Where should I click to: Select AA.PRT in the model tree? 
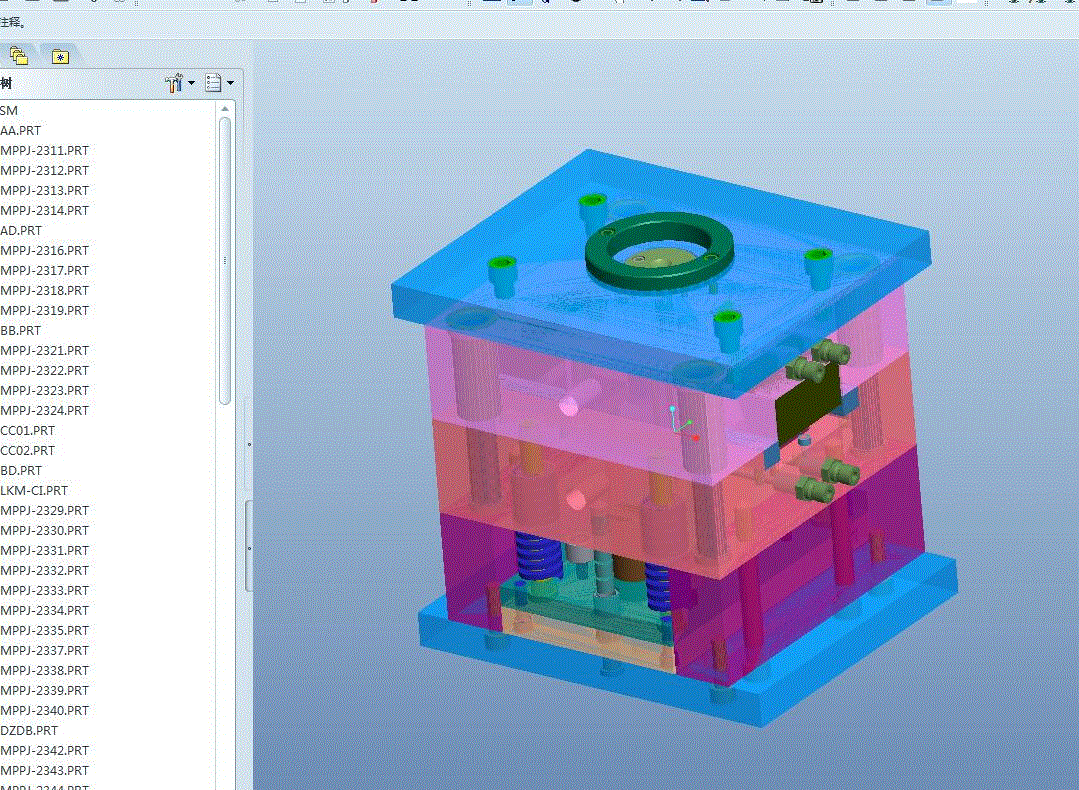pos(21,130)
